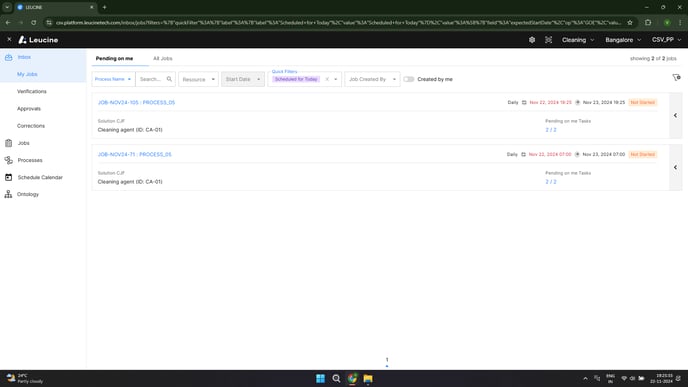This screenshot has height=387, width=688.
Task: Click the LEUCINE browser tab
Action: [55, 7]
